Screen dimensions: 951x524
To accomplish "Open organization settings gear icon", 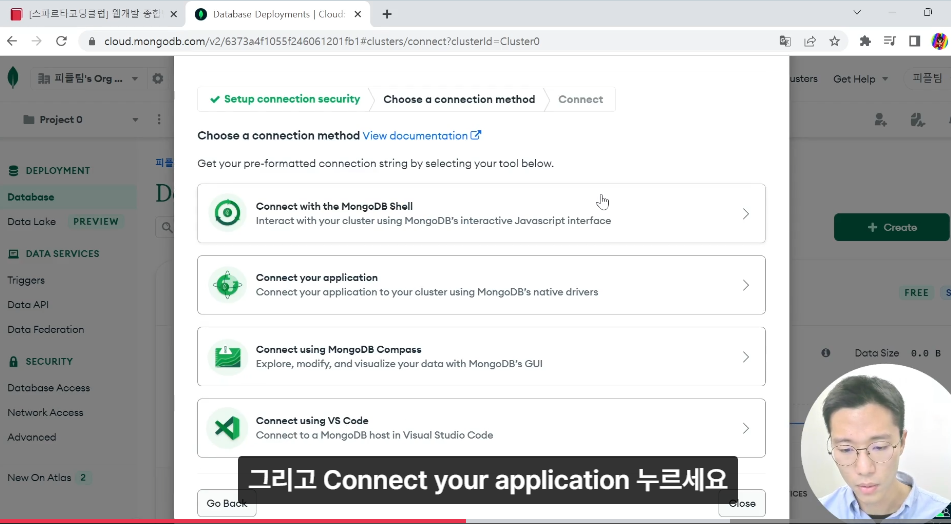I will [158, 79].
